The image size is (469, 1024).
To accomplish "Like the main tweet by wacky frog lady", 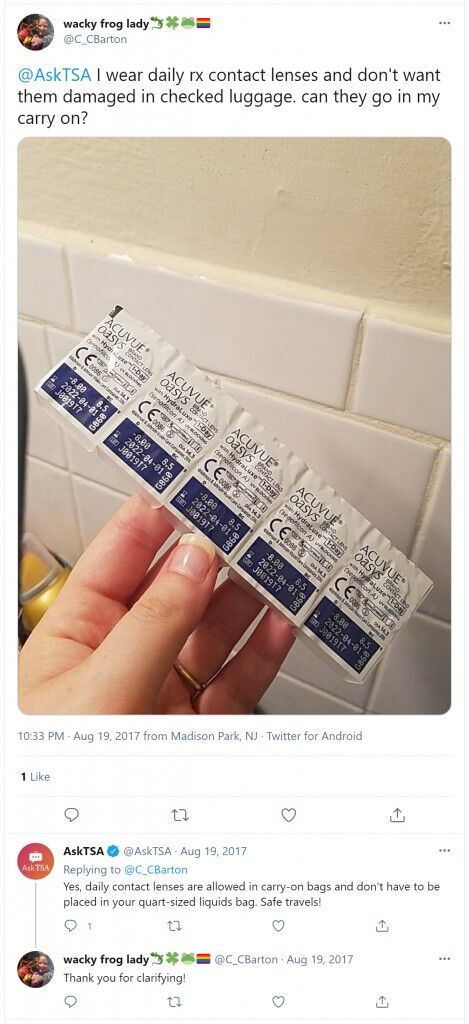I will (x=288, y=814).
